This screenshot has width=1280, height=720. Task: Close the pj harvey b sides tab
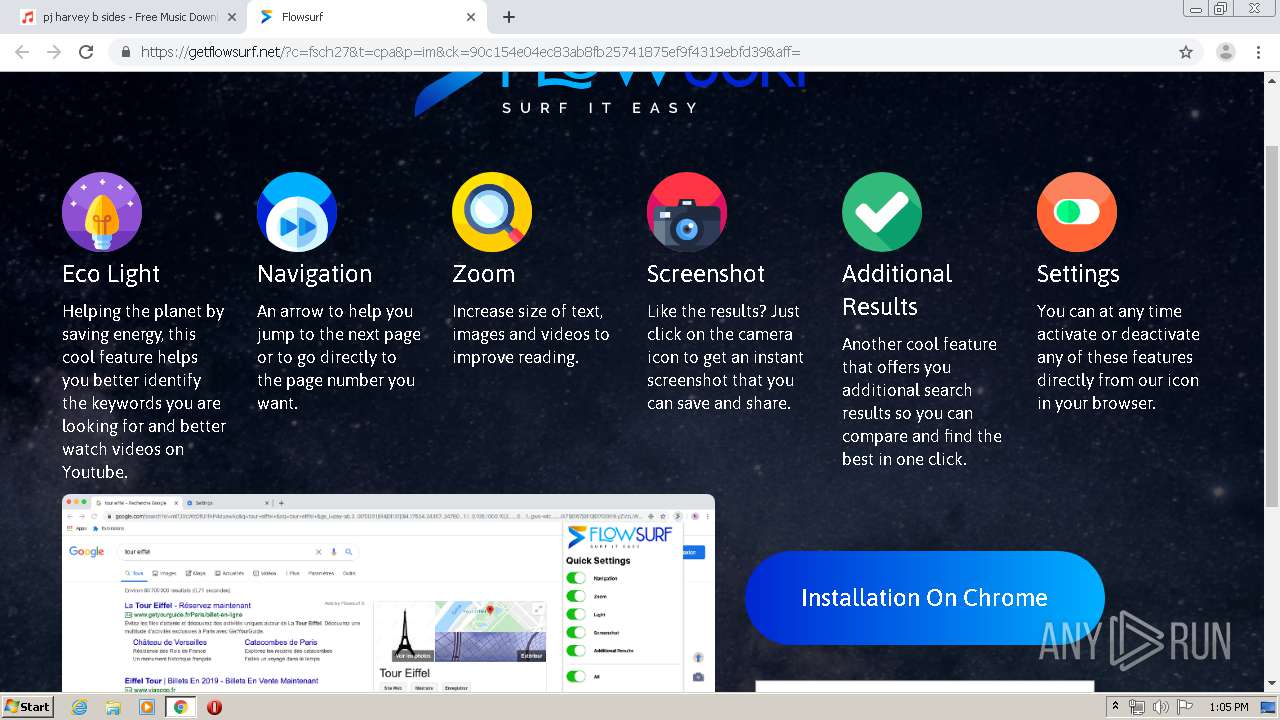231,17
